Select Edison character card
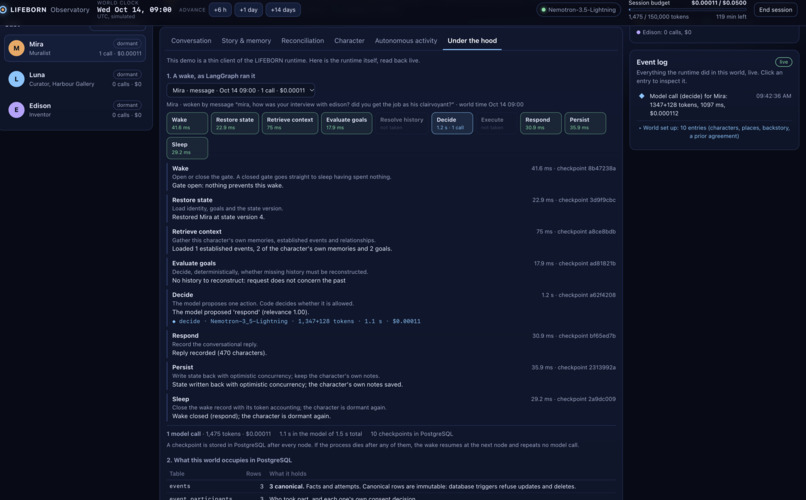Screen dimensions: 806x500 75,109
